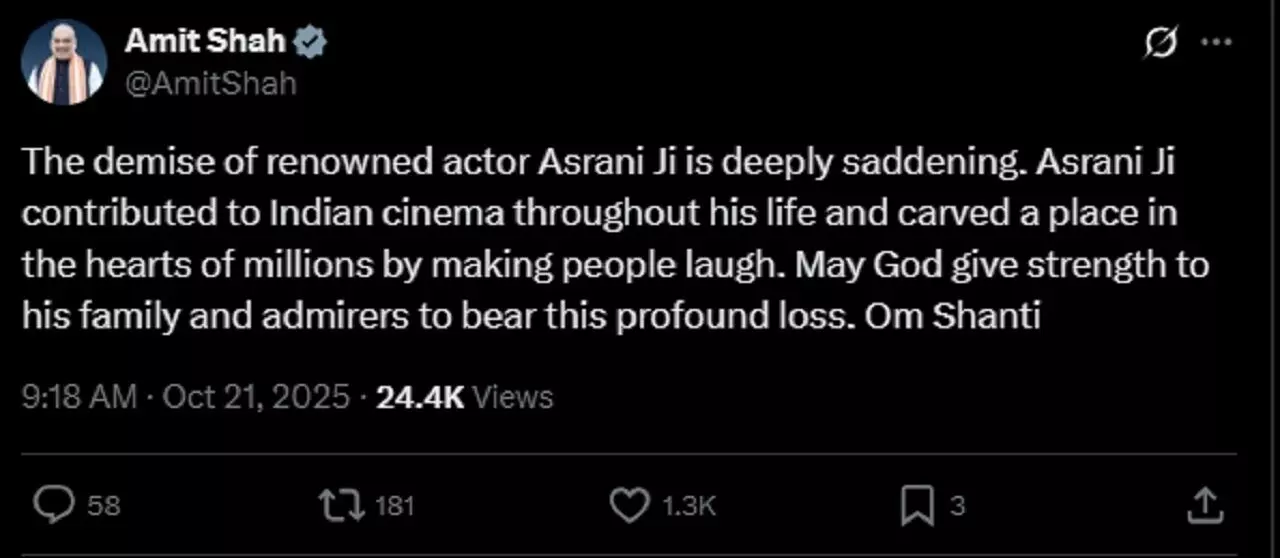Click the bookmark count of 3
The width and height of the screenshot is (1280, 558).
click(957, 506)
